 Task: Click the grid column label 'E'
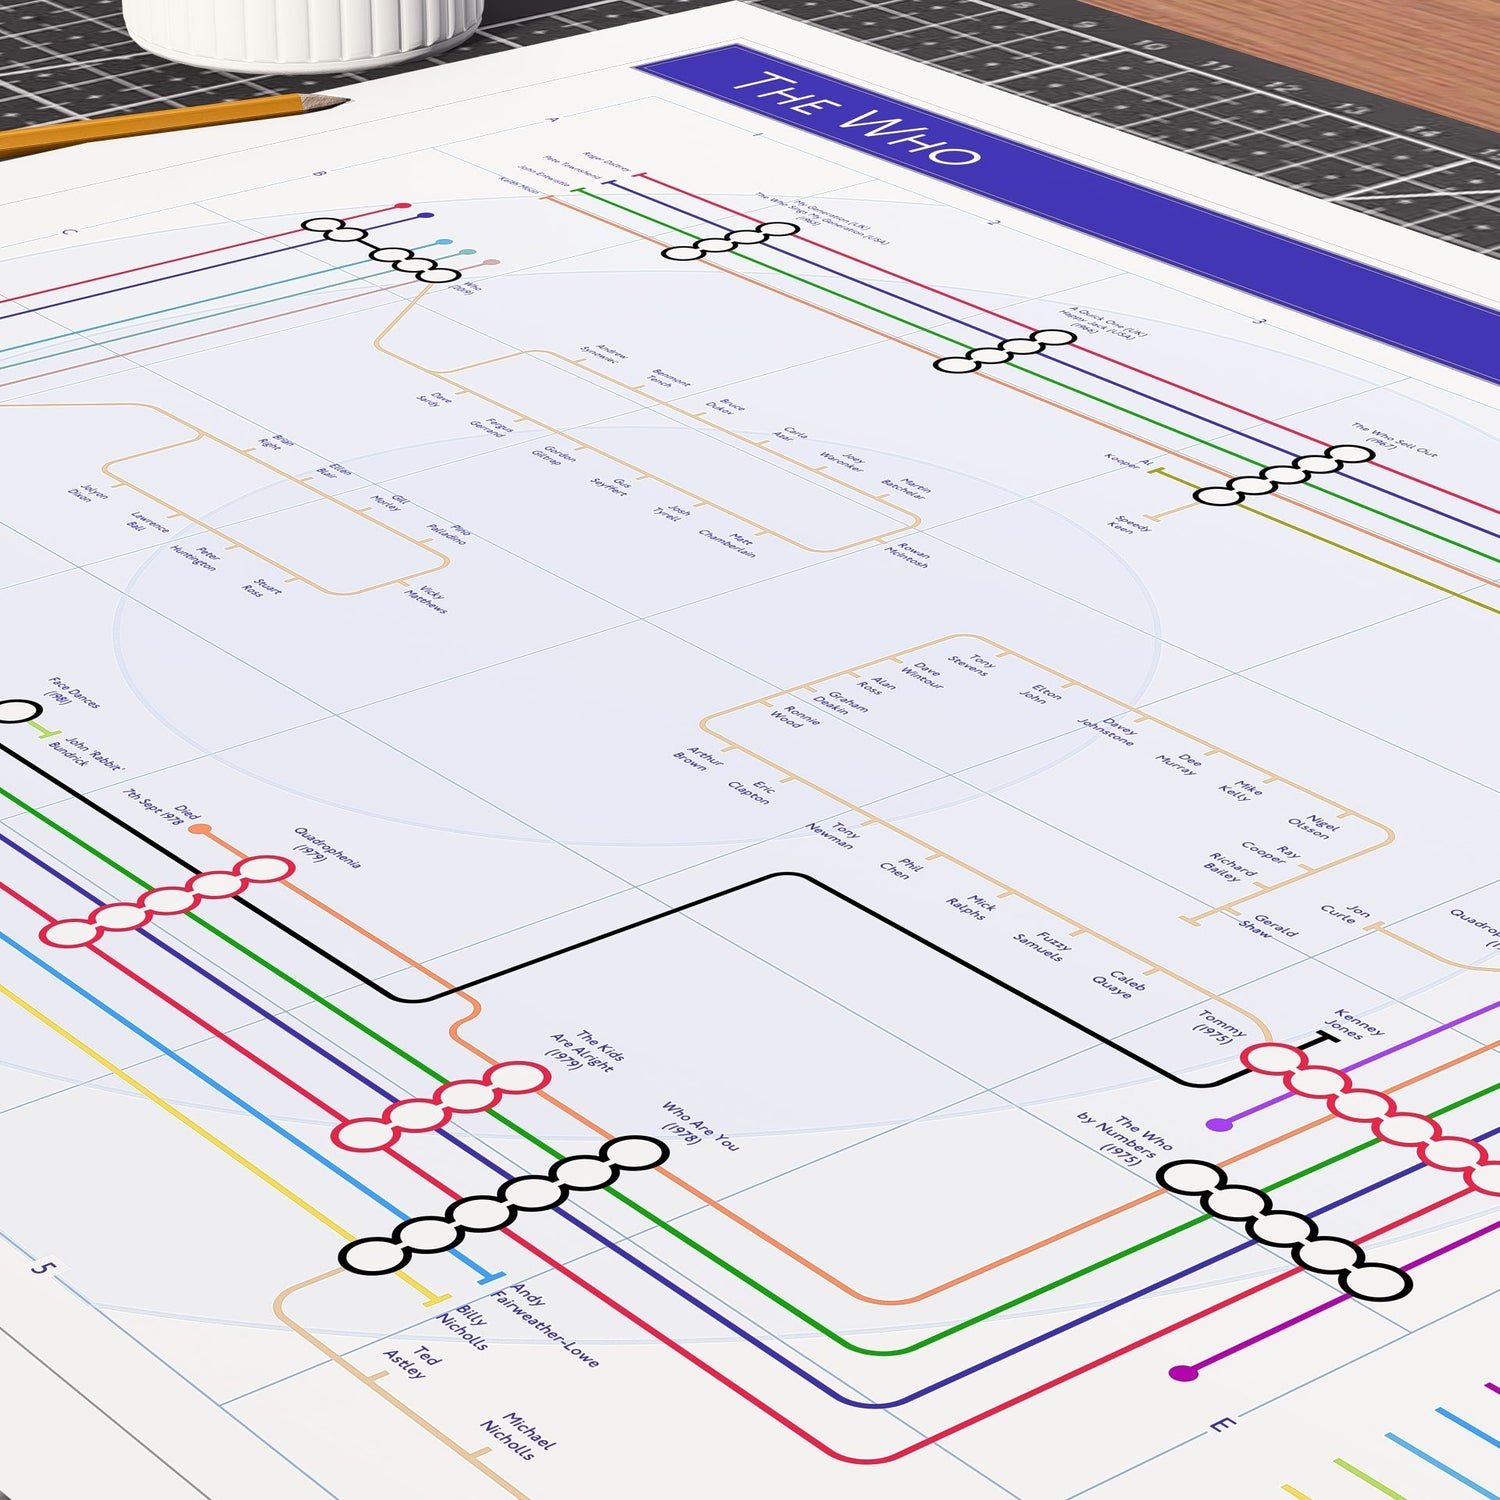click(x=1222, y=1424)
